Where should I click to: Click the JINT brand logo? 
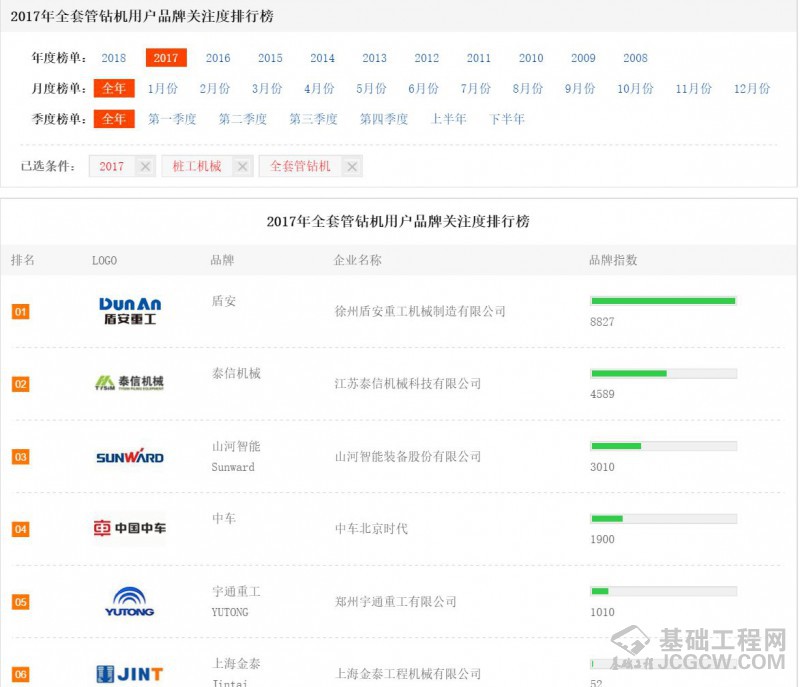tap(130, 673)
